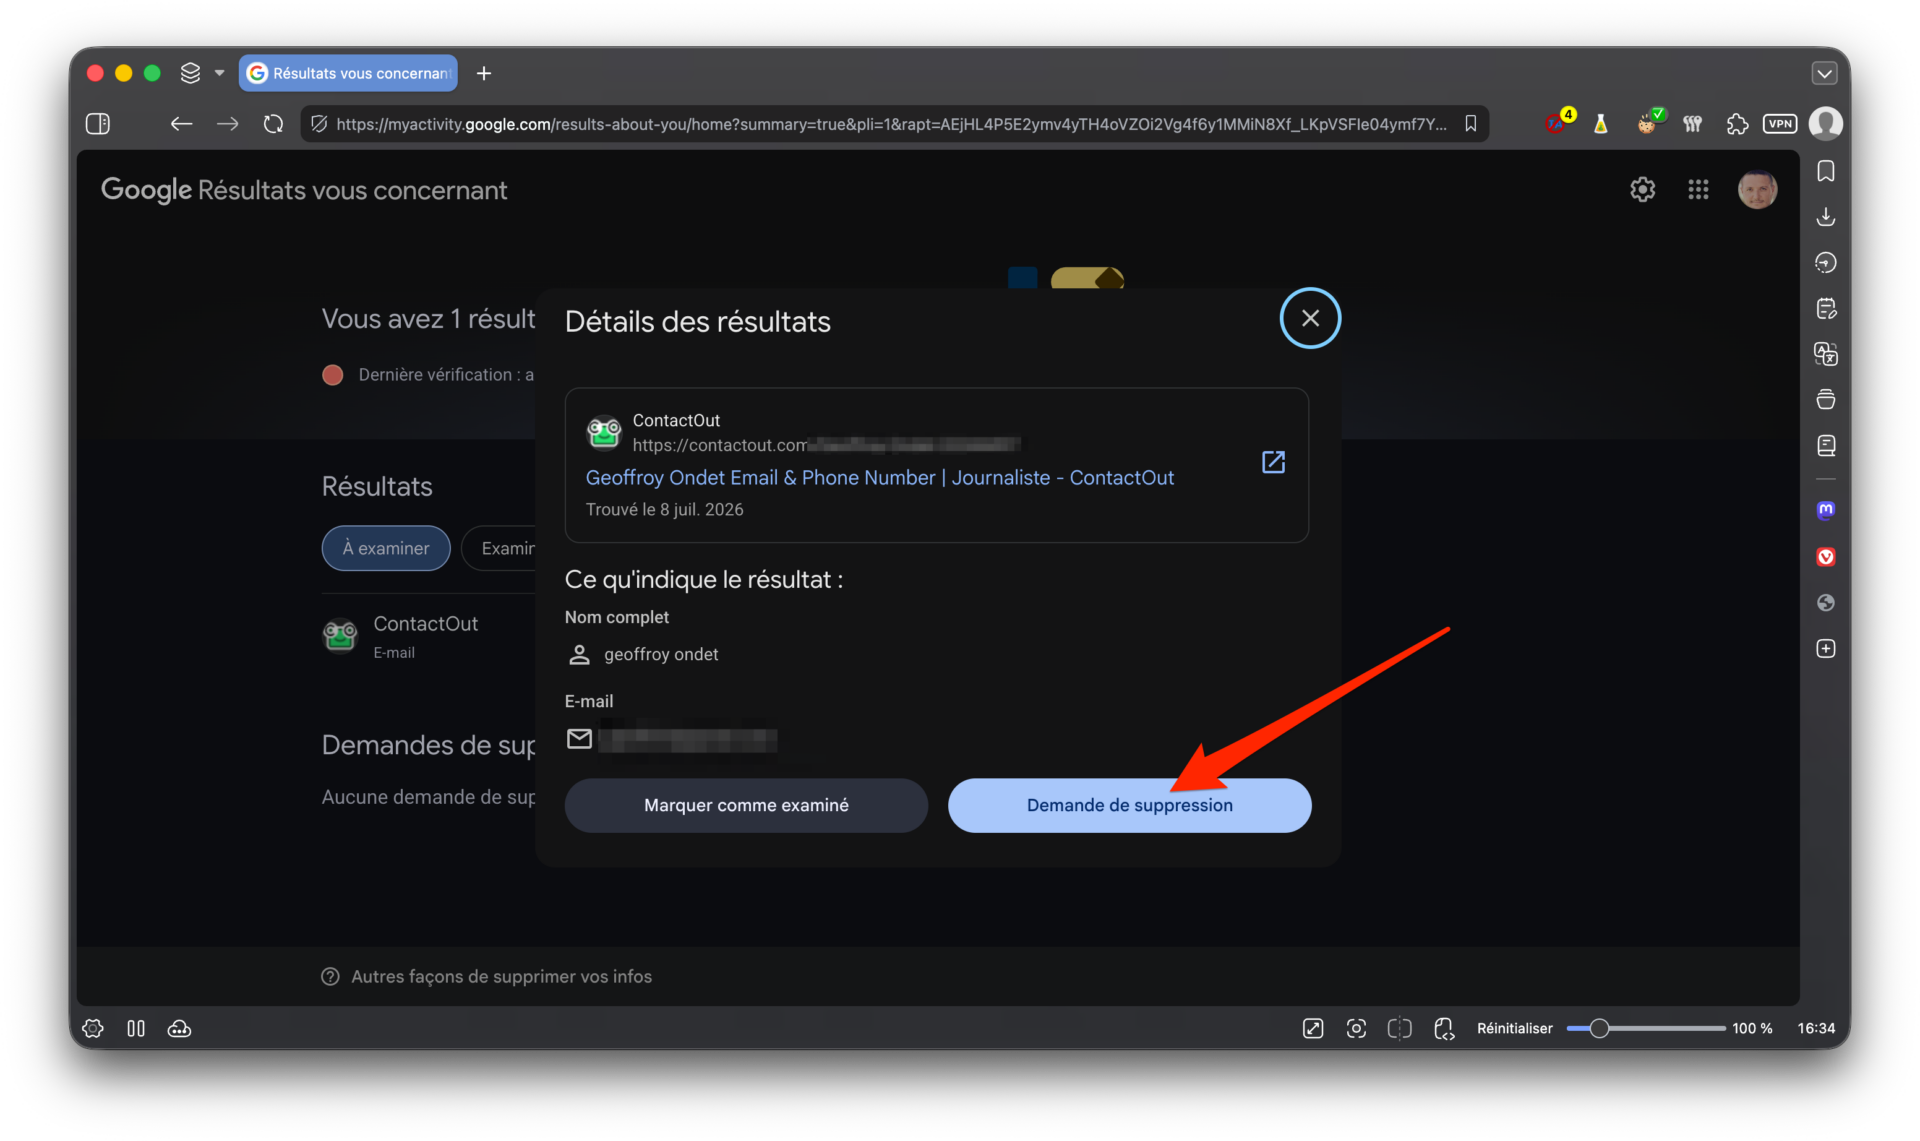The image size is (1920, 1141).
Task: Open the Vivaldi sidebar web panel
Action: 1826,557
